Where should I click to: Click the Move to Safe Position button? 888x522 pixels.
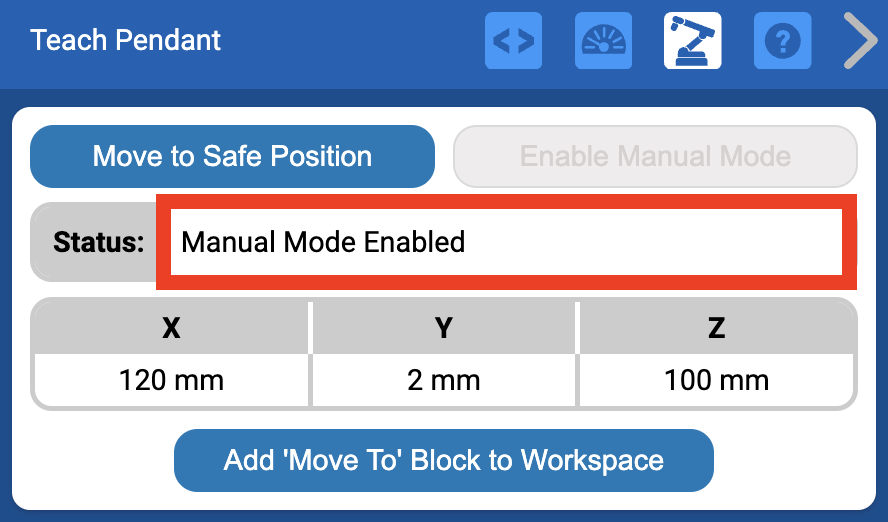tap(232, 157)
